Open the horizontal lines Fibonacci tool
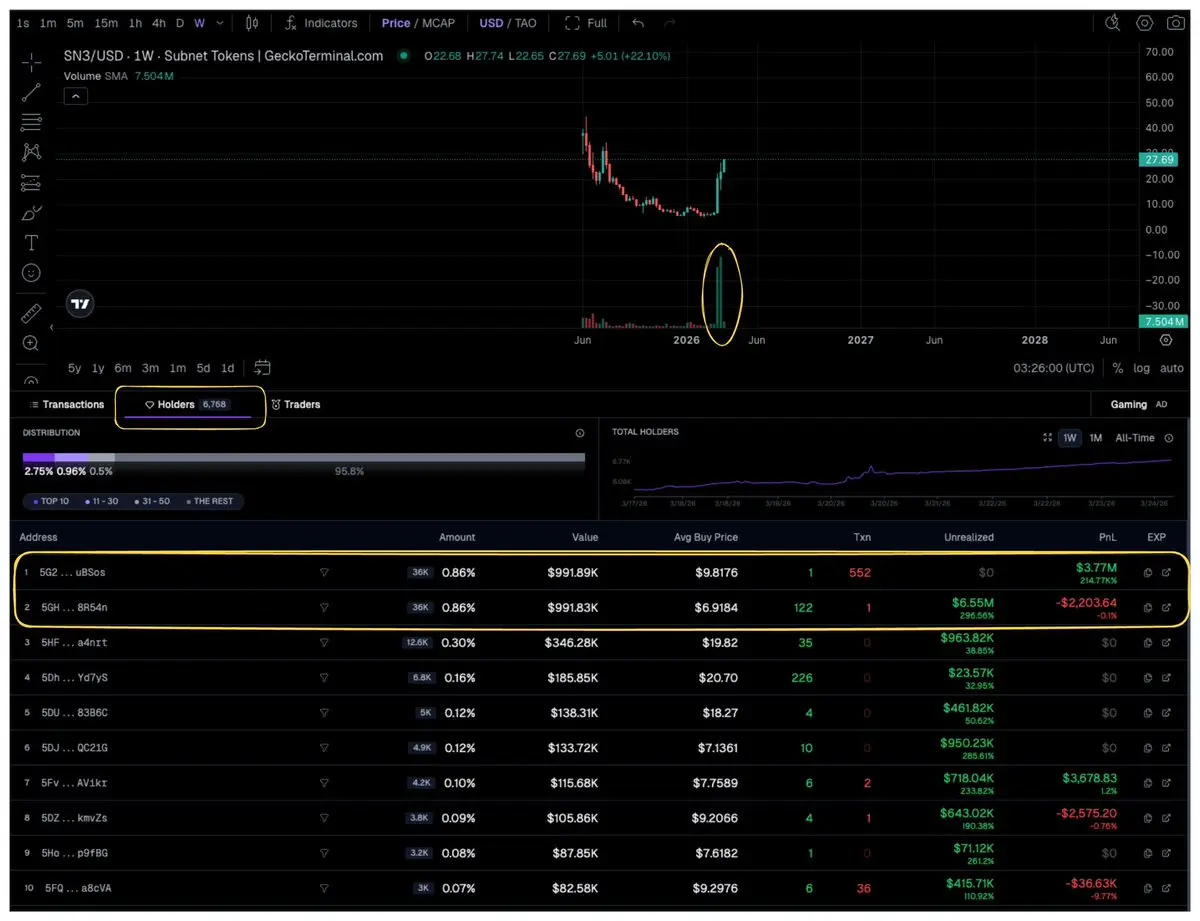Image resolution: width=1200 pixels, height=921 pixels. coord(31,122)
